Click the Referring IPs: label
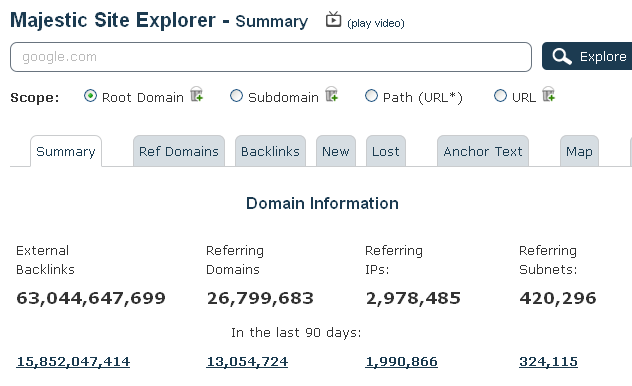Image resolution: width=632 pixels, height=386 pixels. (x=394, y=260)
